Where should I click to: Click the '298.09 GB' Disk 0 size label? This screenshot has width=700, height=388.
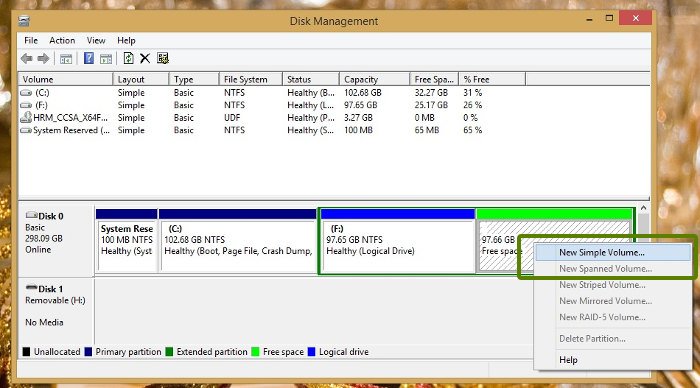pyautogui.click(x=44, y=238)
